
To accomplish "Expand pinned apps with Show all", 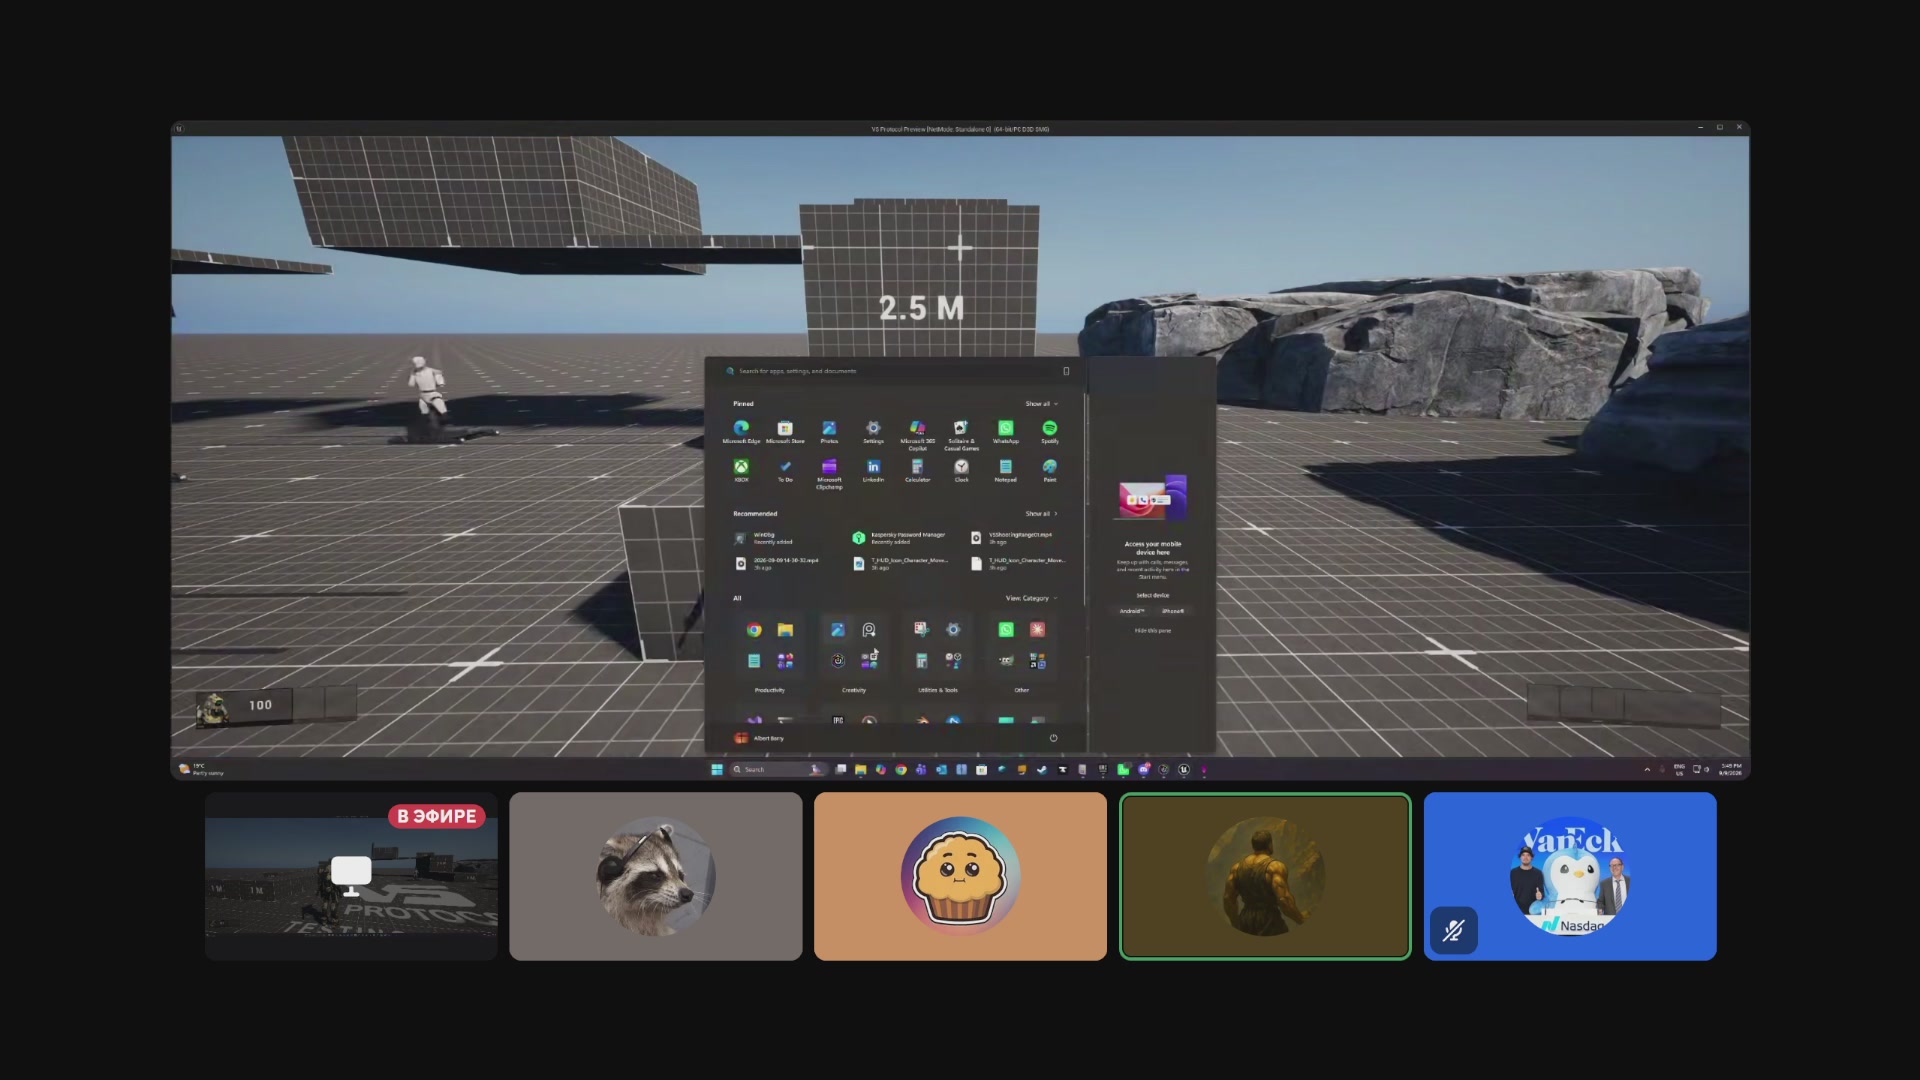I will point(1041,404).
